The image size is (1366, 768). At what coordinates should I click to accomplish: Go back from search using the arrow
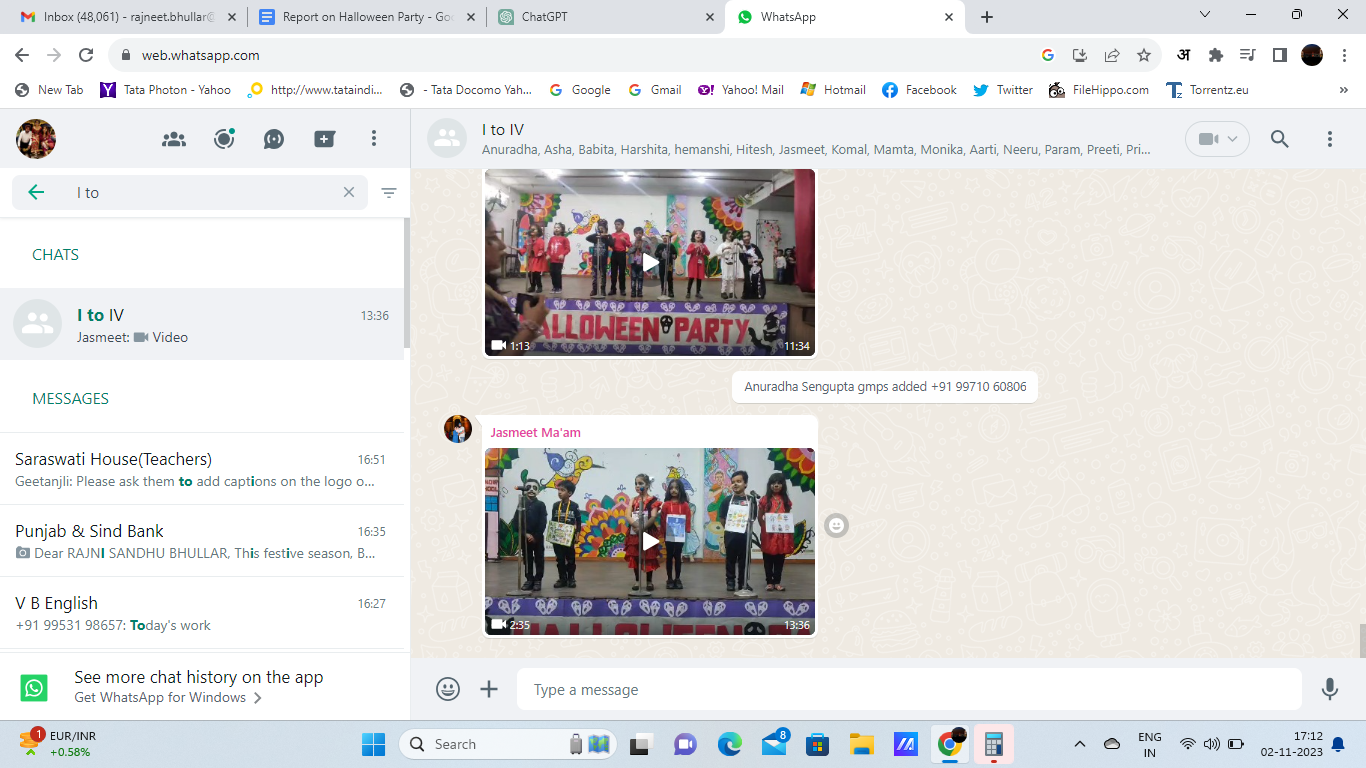pos(36,192)
